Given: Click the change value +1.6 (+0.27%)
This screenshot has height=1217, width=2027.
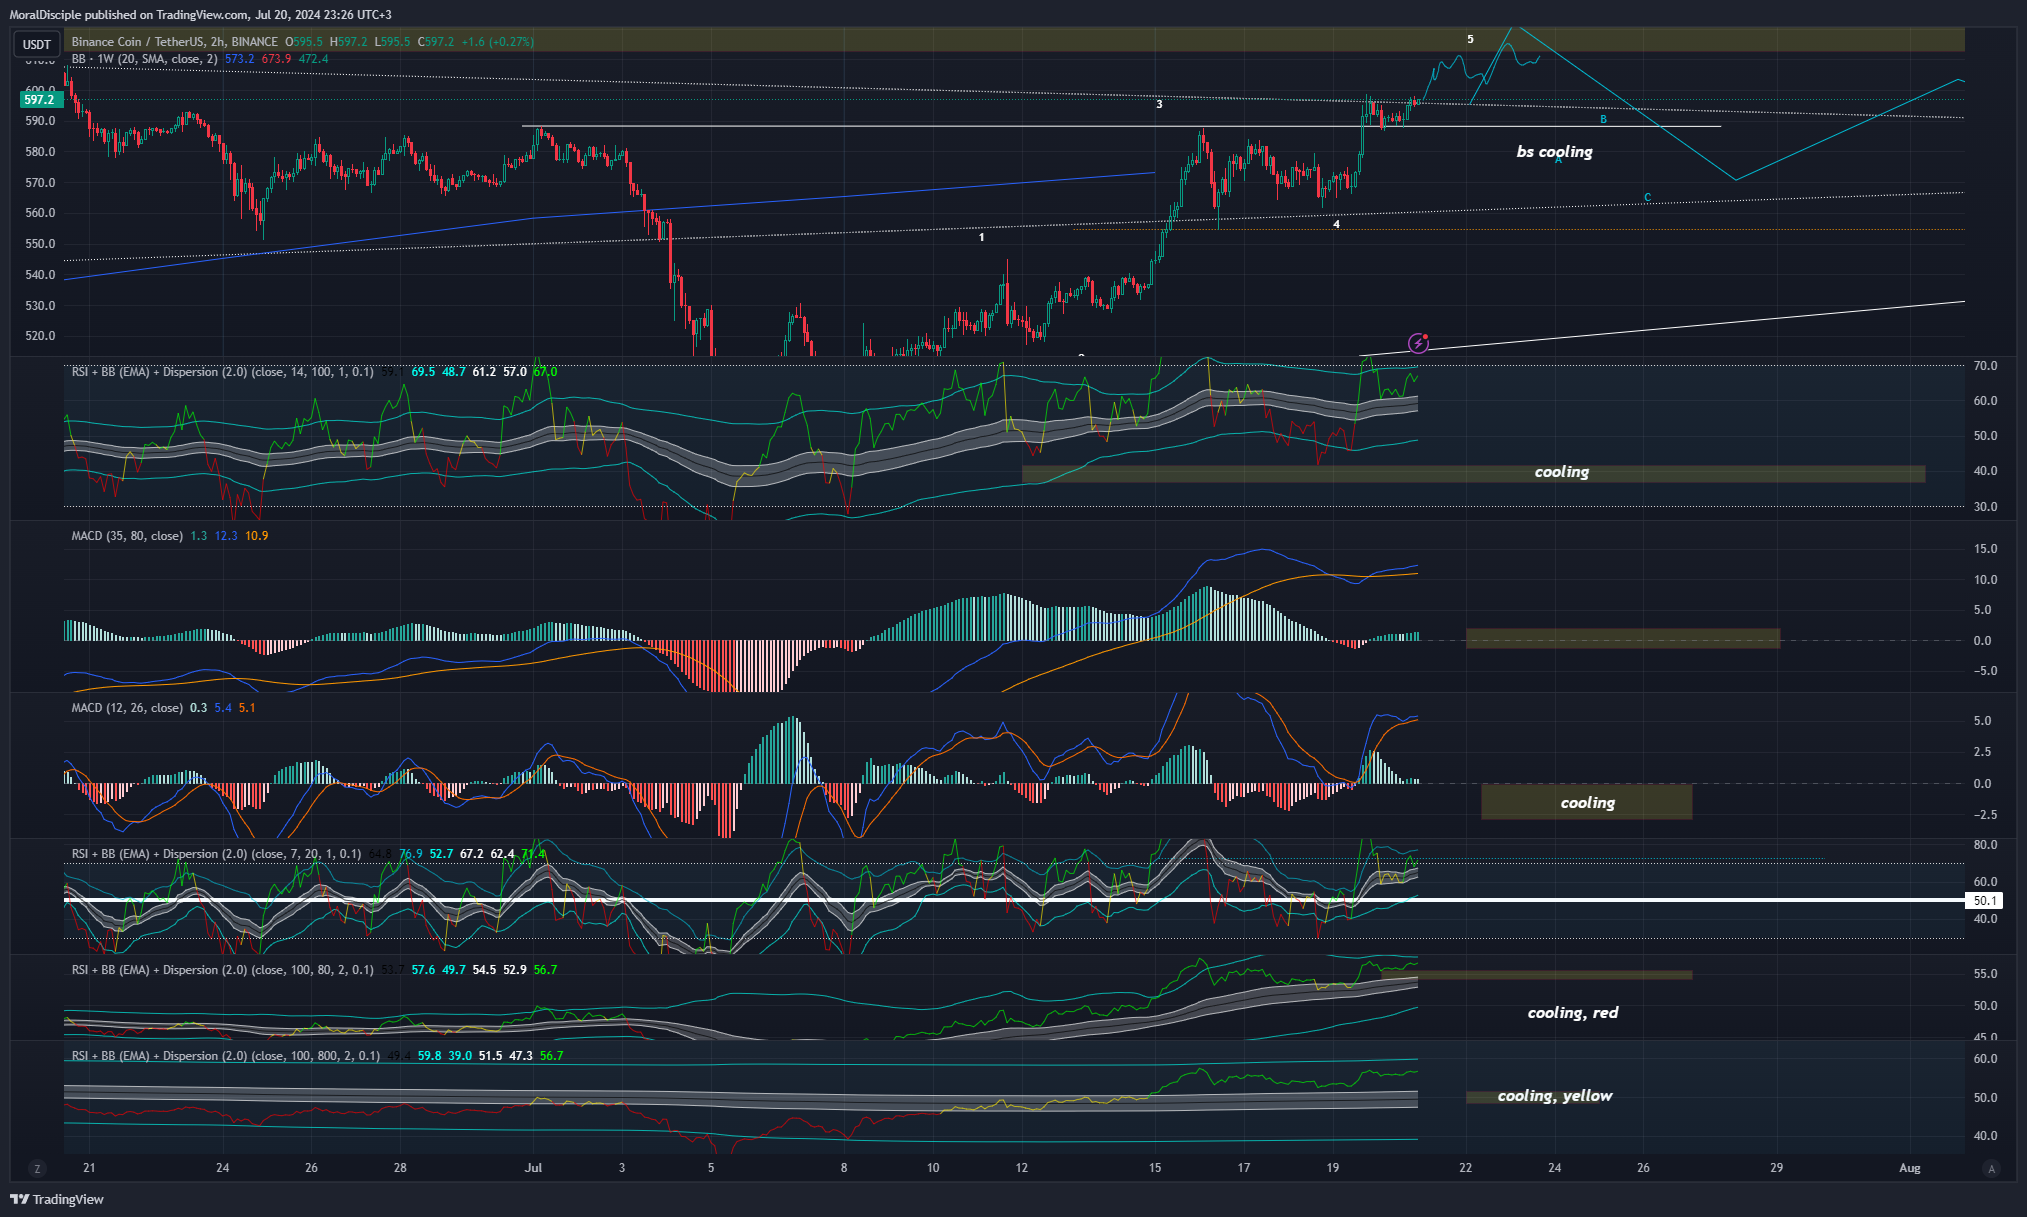Looking at the screenshot, I should pos(497,42).
